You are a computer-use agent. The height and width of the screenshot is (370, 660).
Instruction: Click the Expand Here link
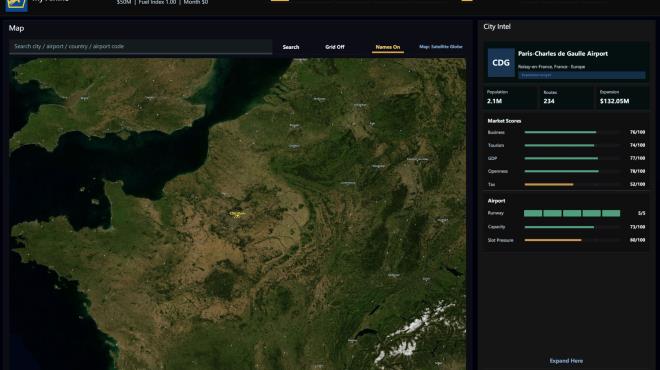[566, 361]
